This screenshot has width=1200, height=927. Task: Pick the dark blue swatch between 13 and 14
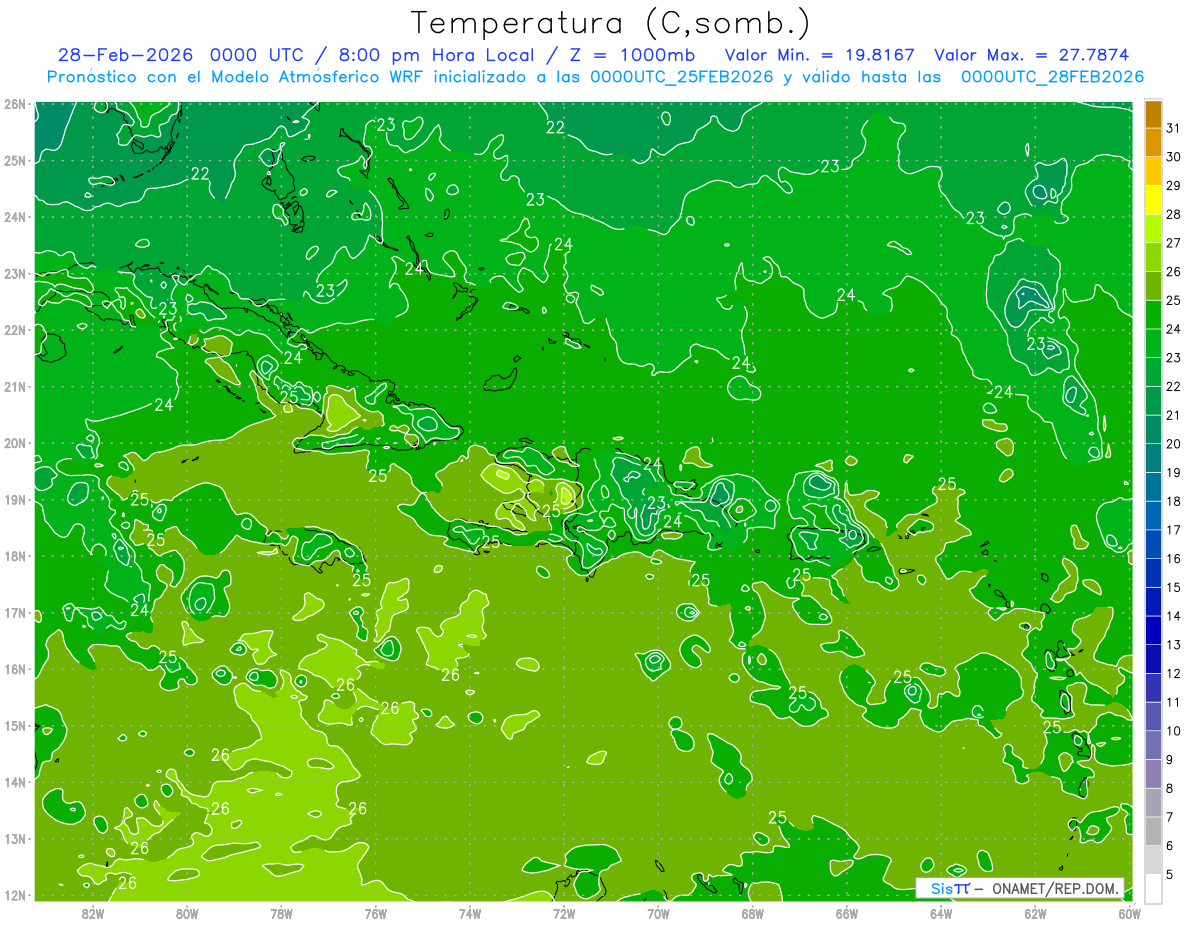tap(1153, 630)
